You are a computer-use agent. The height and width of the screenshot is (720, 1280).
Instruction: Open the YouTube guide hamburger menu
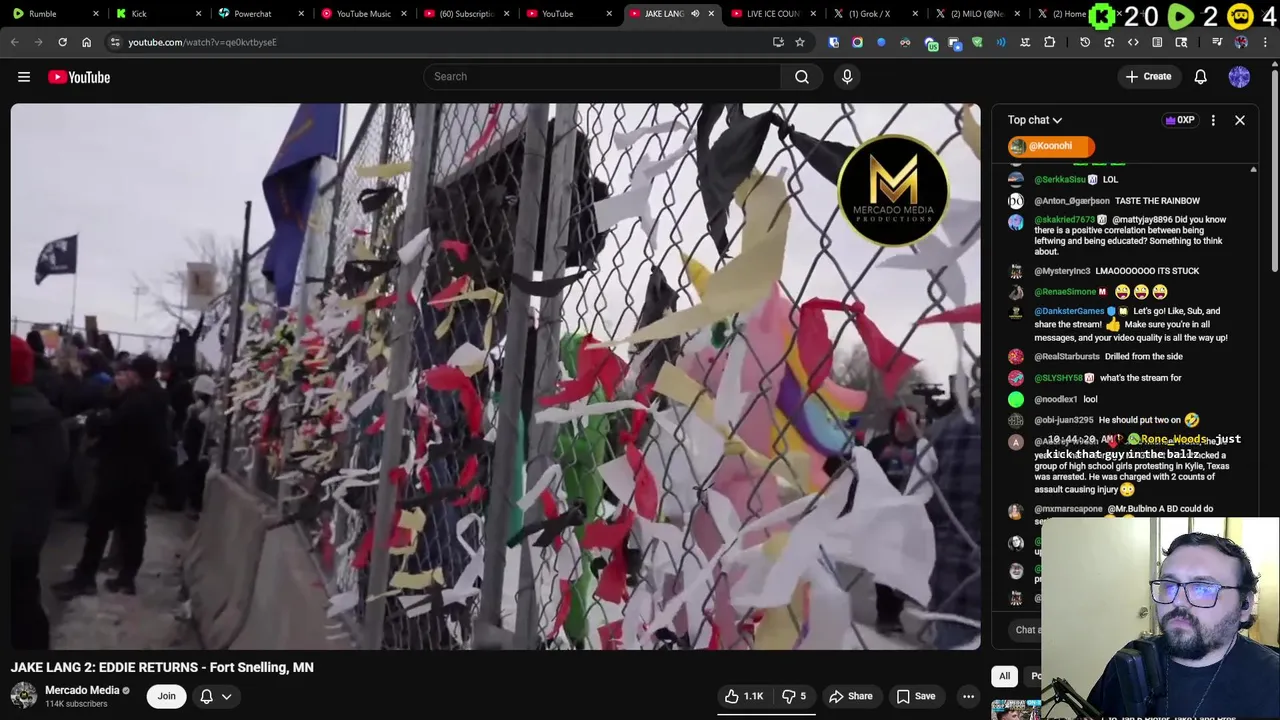click(x=24, y=77)
